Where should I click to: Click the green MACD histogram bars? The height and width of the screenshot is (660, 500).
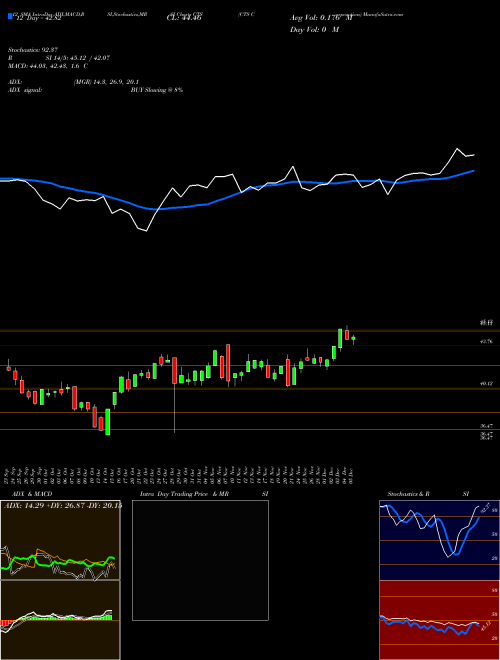click(67, 618)
